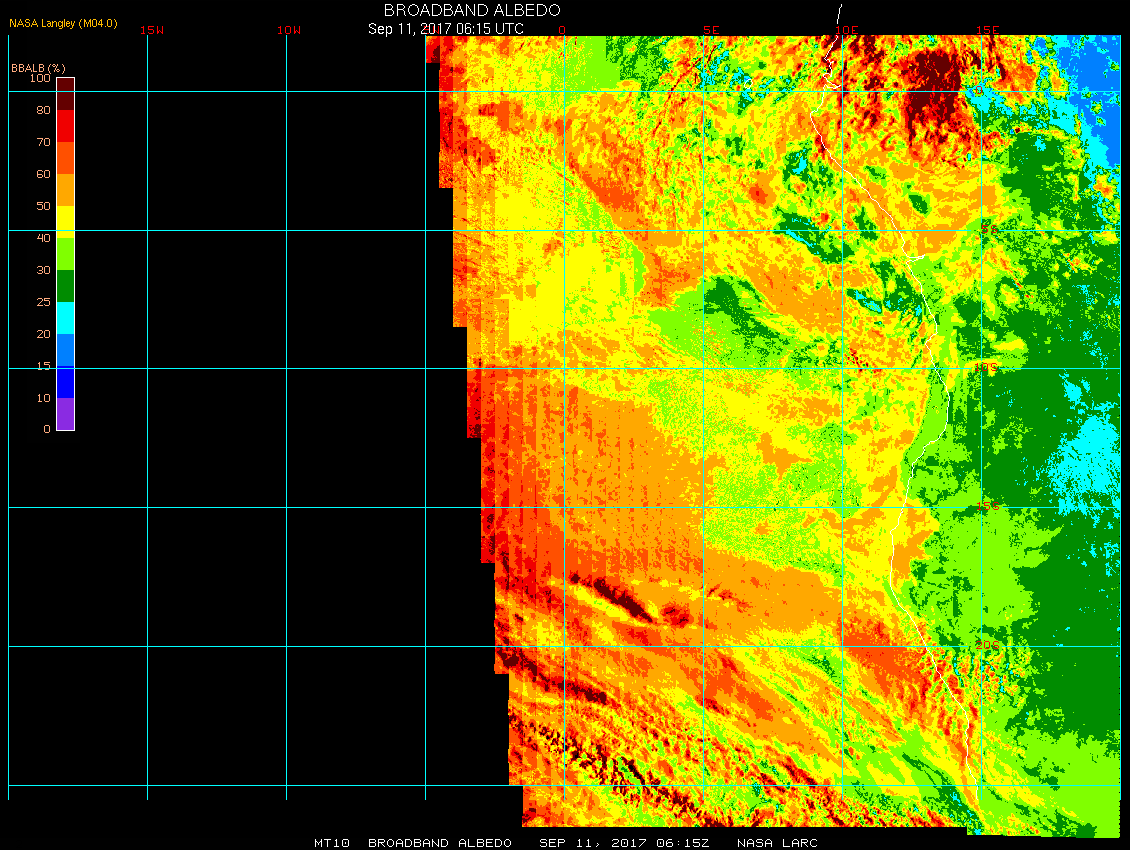1130x850 pixels.
Task: Click the legend value "50"
Action: (44, 205)
